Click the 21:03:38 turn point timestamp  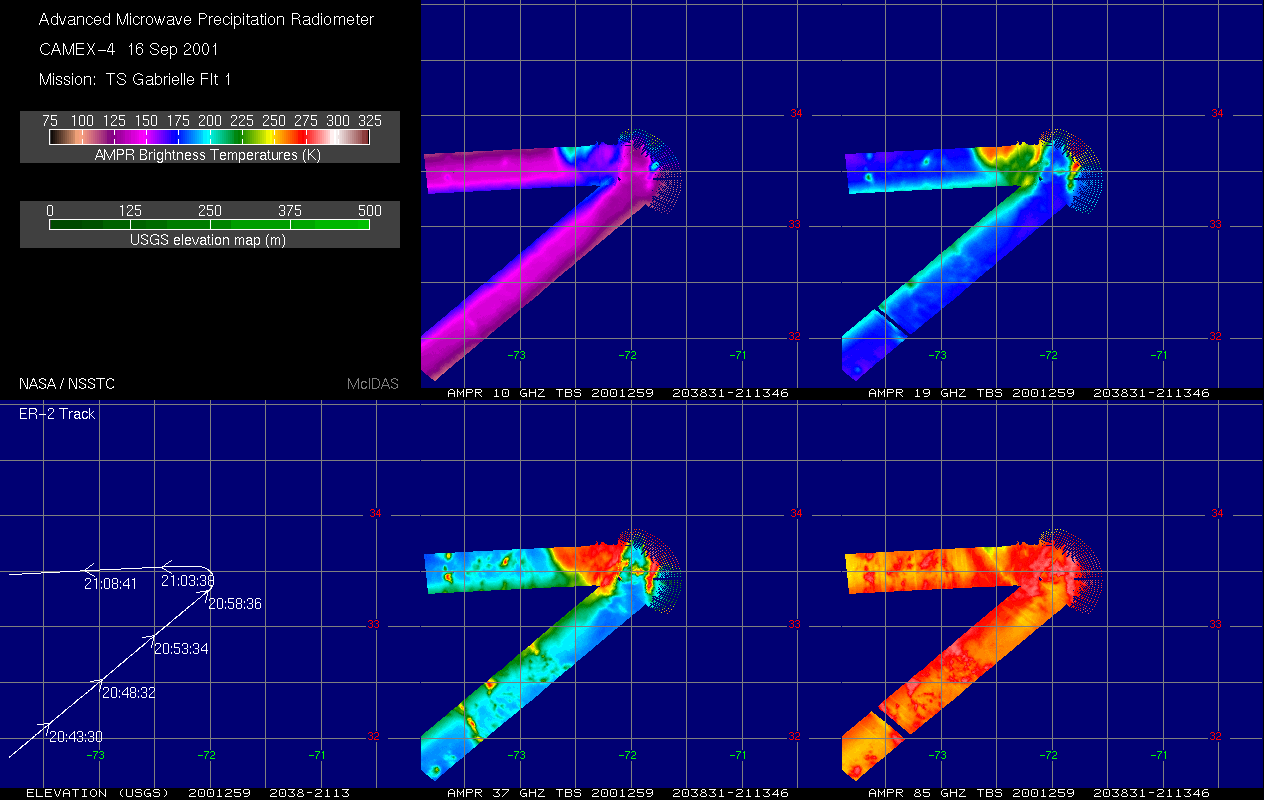pyautogui.click(x=187, y=581)
